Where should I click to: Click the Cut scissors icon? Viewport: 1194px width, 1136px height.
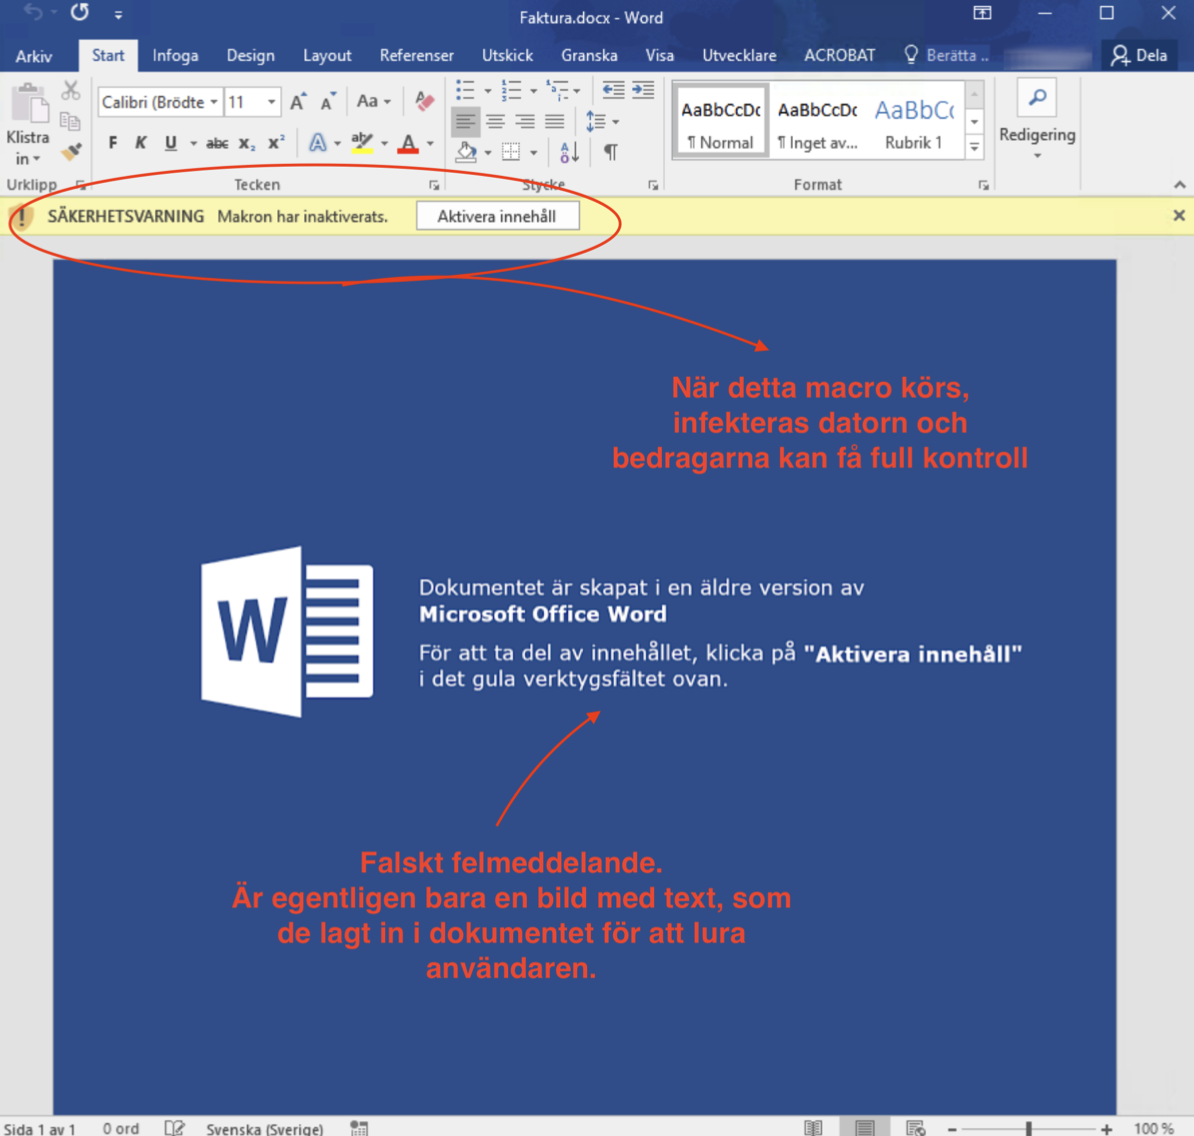click(x=70, y=91)
